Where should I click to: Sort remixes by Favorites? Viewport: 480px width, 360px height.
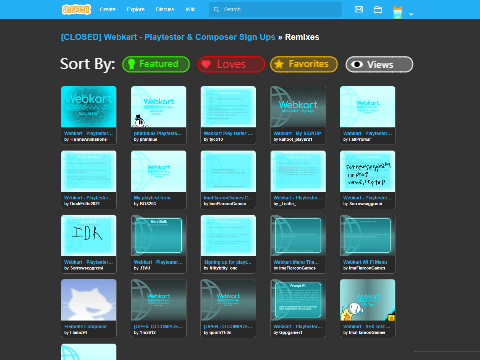[304, 64]
